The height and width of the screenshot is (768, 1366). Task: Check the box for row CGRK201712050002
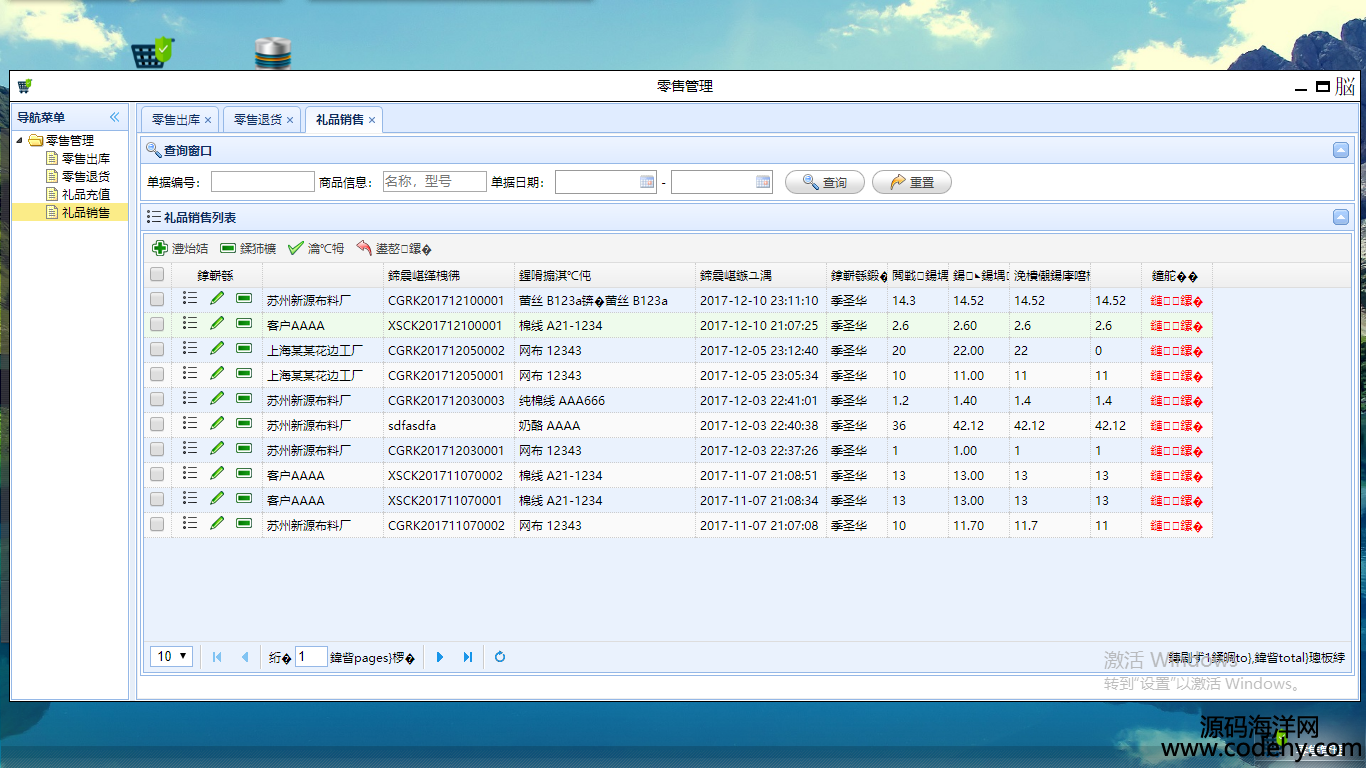[157, 350]
